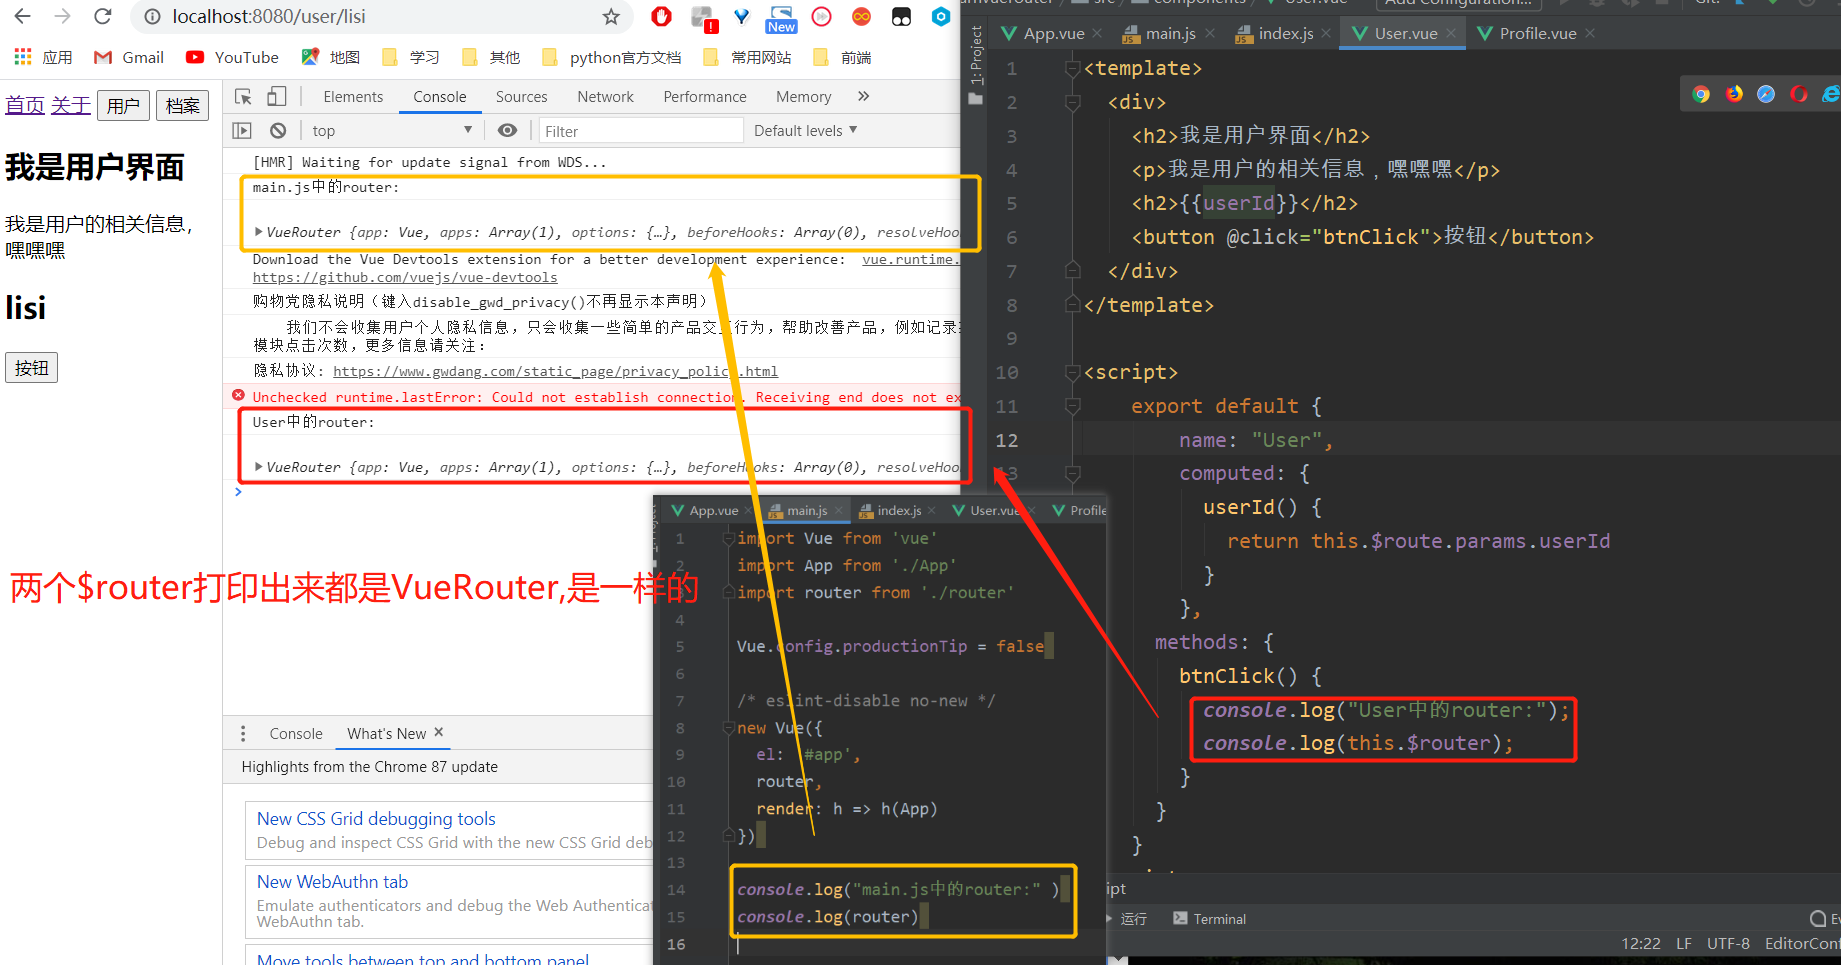The height and width of the screenshot is (965, 1841).
Task: Click 12:22 cursor position in status bar
Action: (x=1641, y=943)
